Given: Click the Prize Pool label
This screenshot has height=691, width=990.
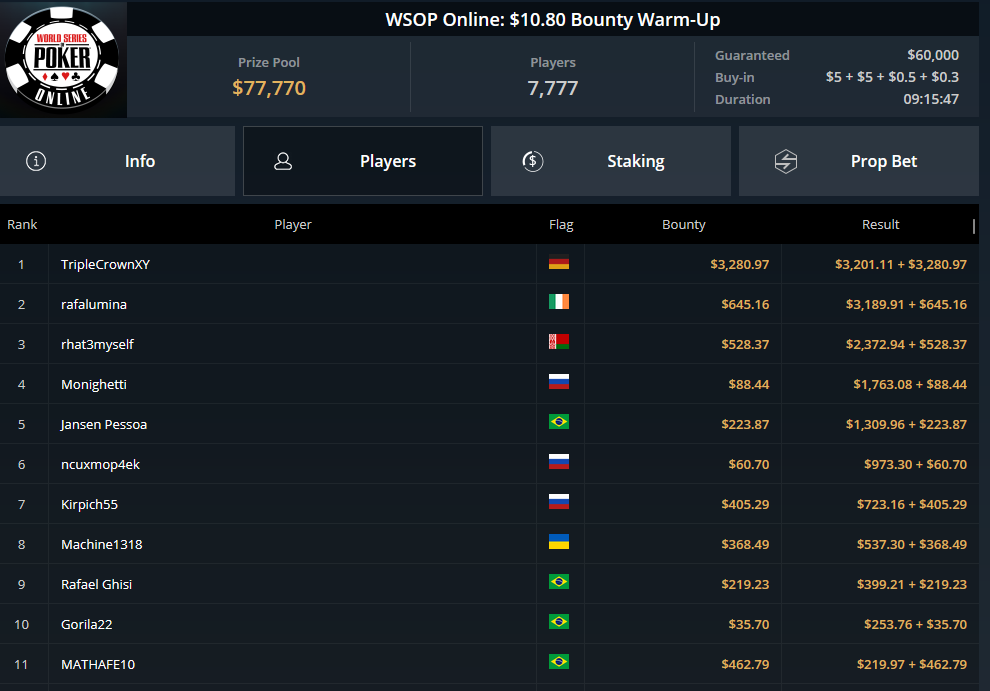Looking at the screenshot, I should [269, 63].
